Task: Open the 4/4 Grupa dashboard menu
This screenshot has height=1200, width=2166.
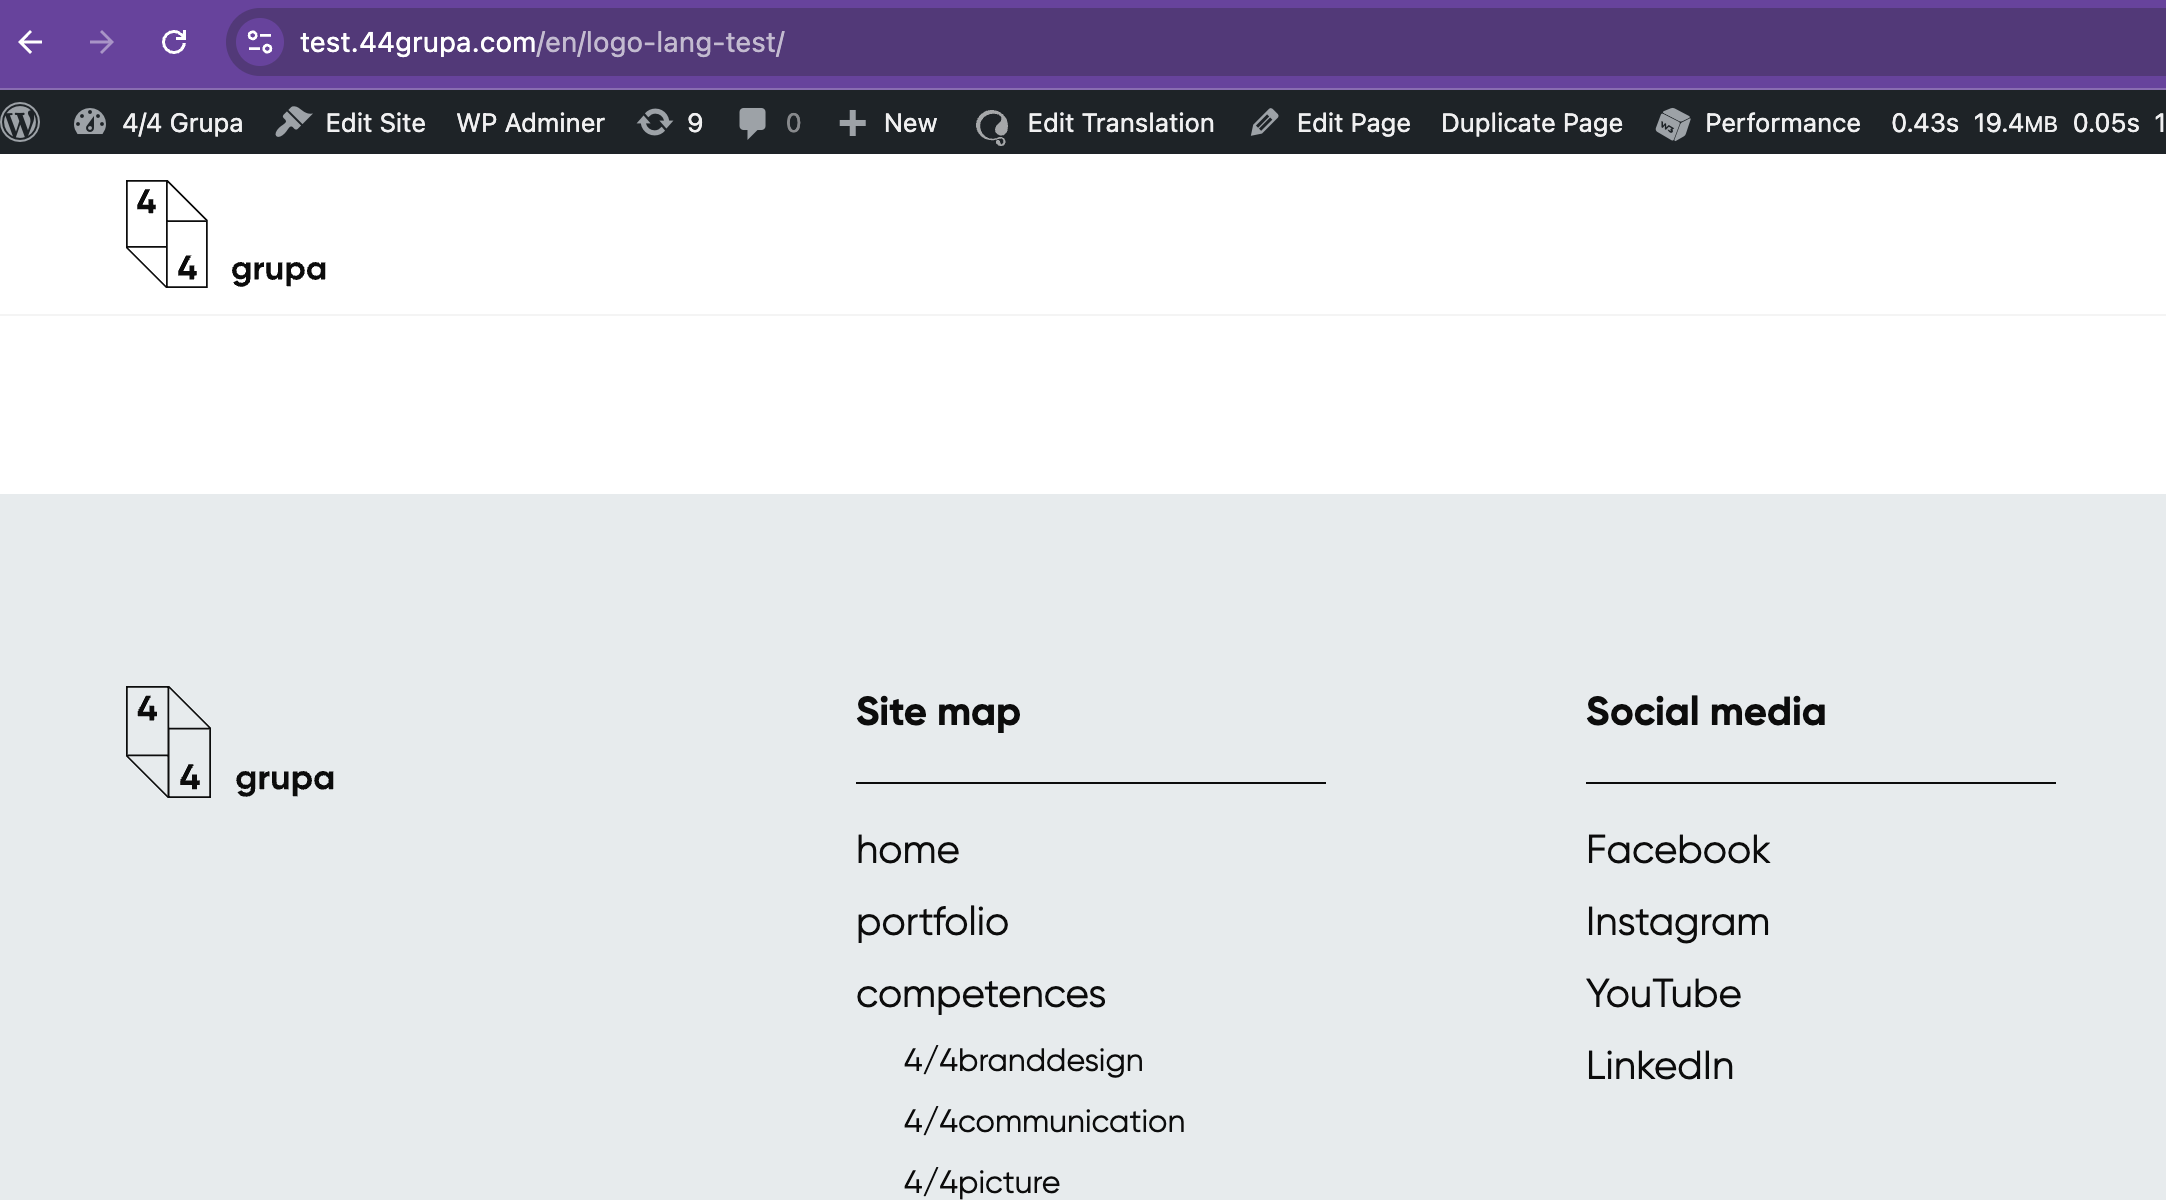Action: (159, 123)
